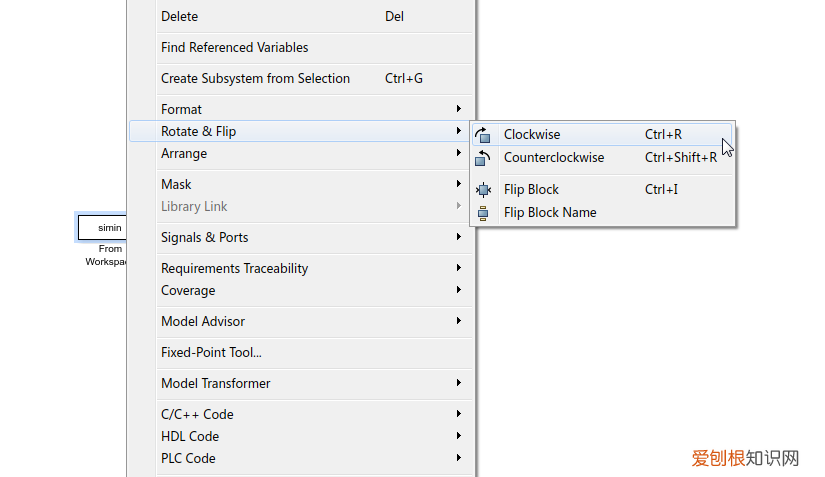
Task: Expand the Model Transformer submenu
Action: coord(216,383)
